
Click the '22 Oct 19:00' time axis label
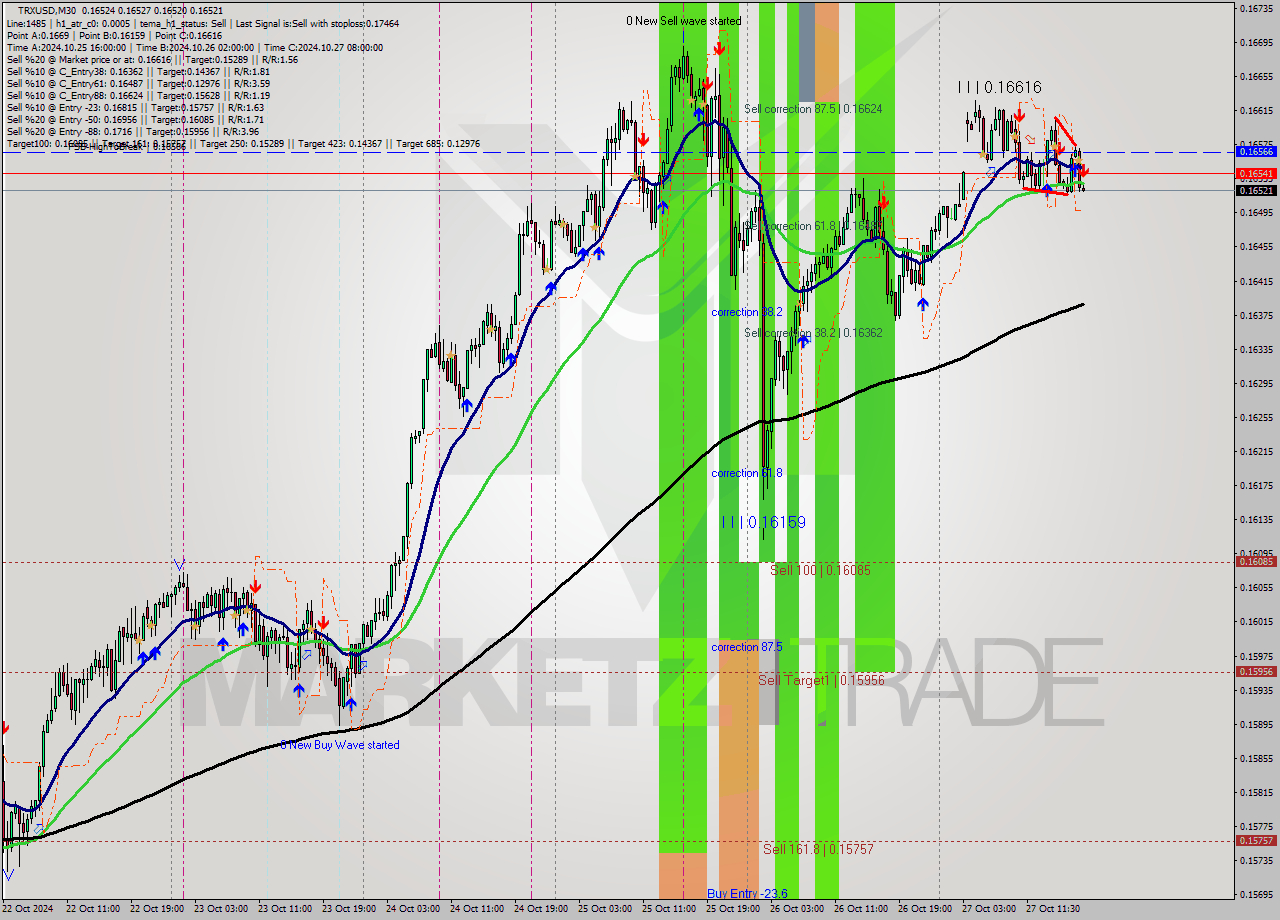coord(156,909)
